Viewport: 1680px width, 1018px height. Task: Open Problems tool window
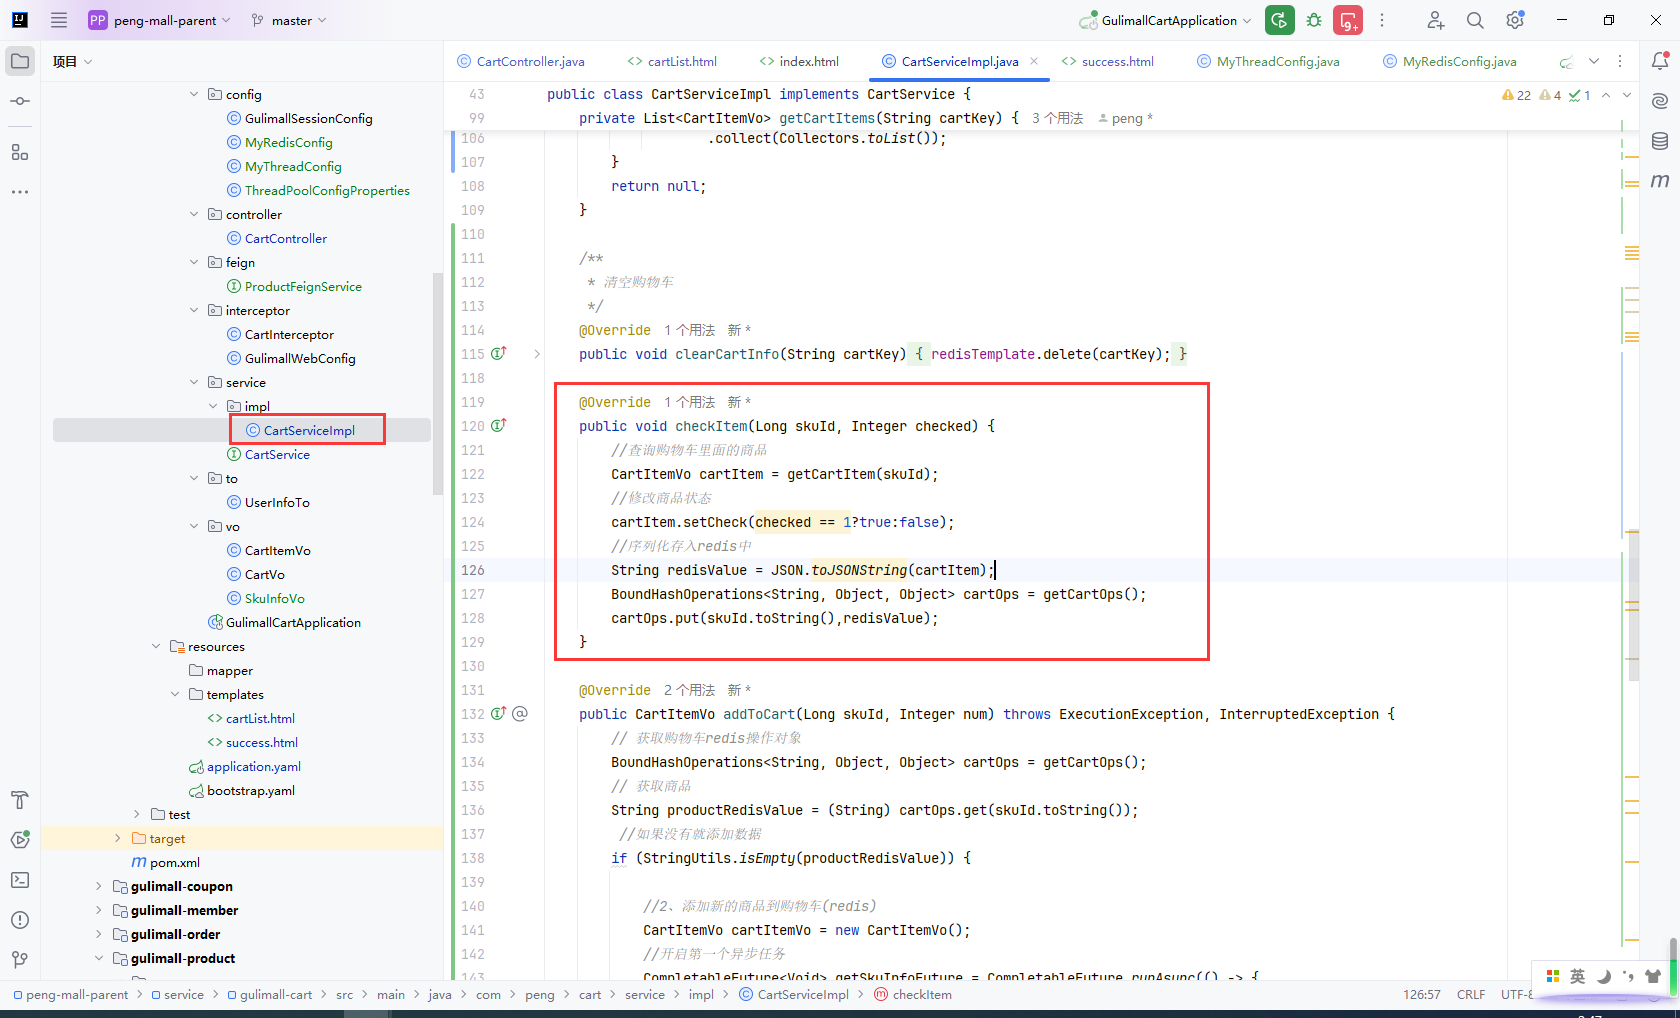[20, 920]
